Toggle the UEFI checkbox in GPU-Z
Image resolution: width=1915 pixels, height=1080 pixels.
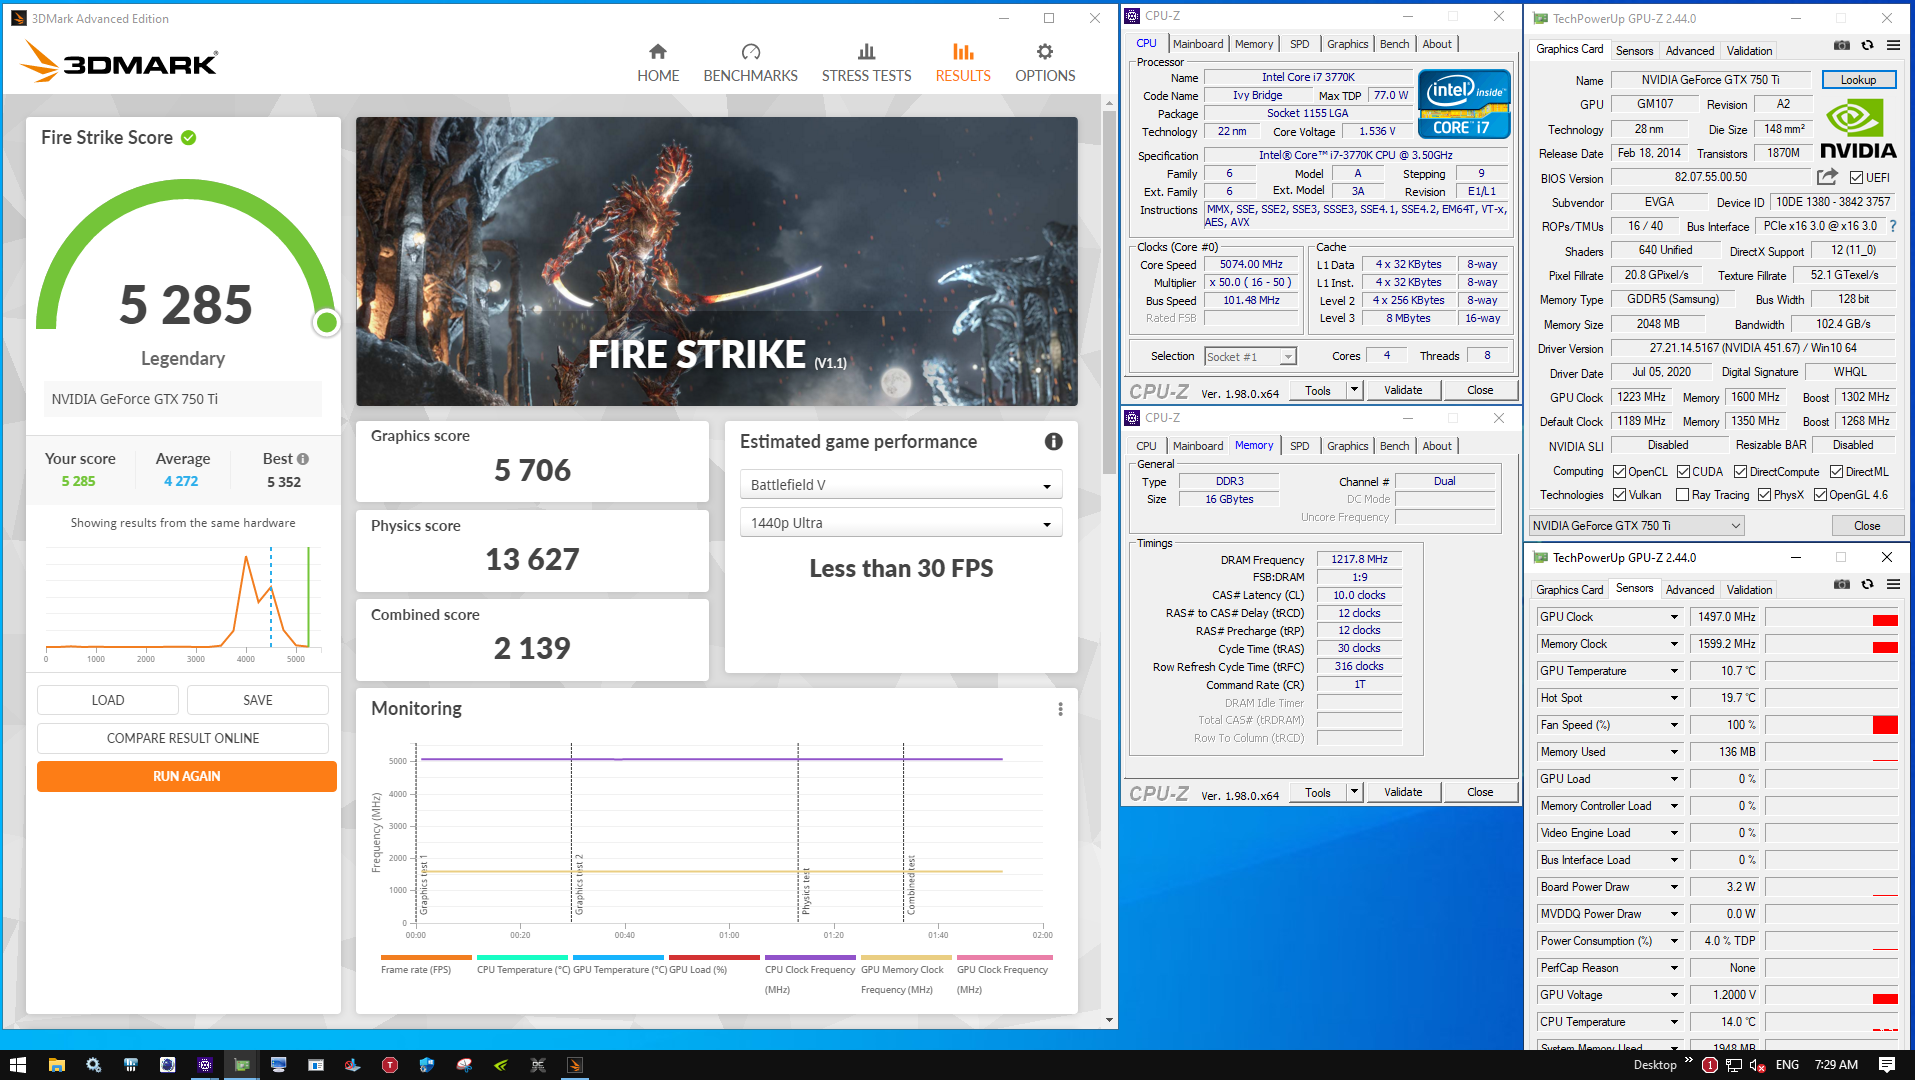pos(1856,178)
